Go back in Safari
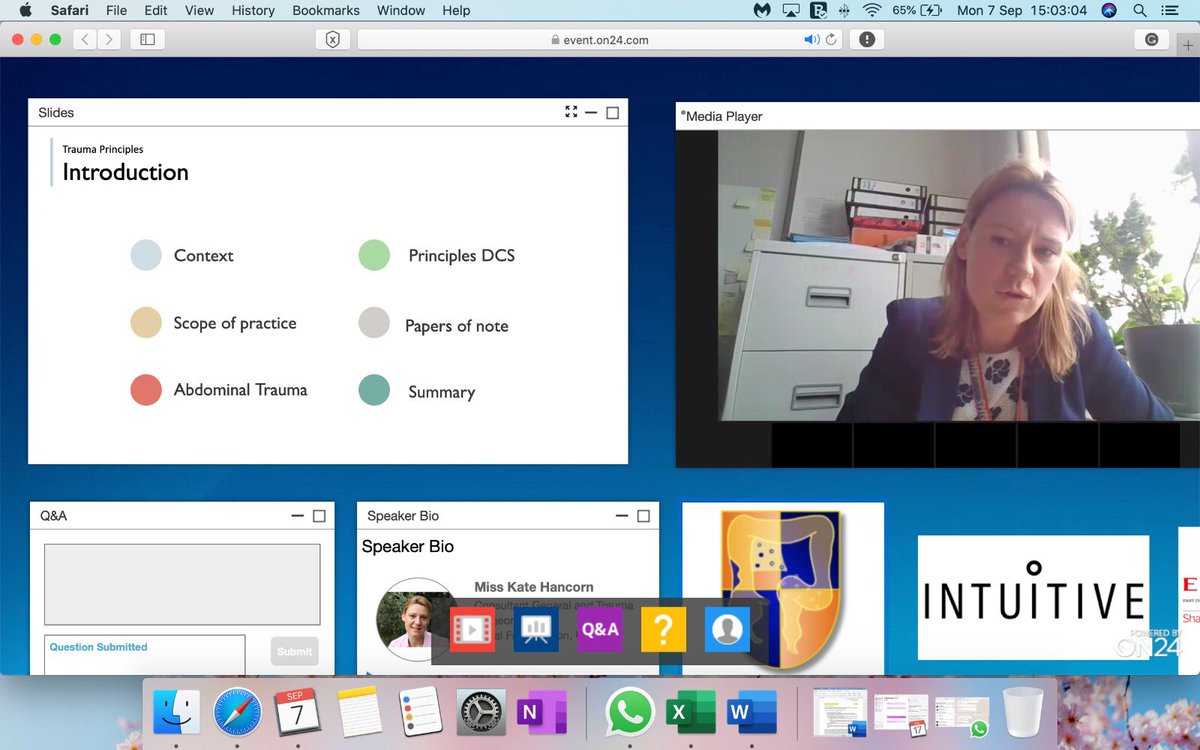Viewport: 1200px width, 750px height. click(x=84, y=39)
